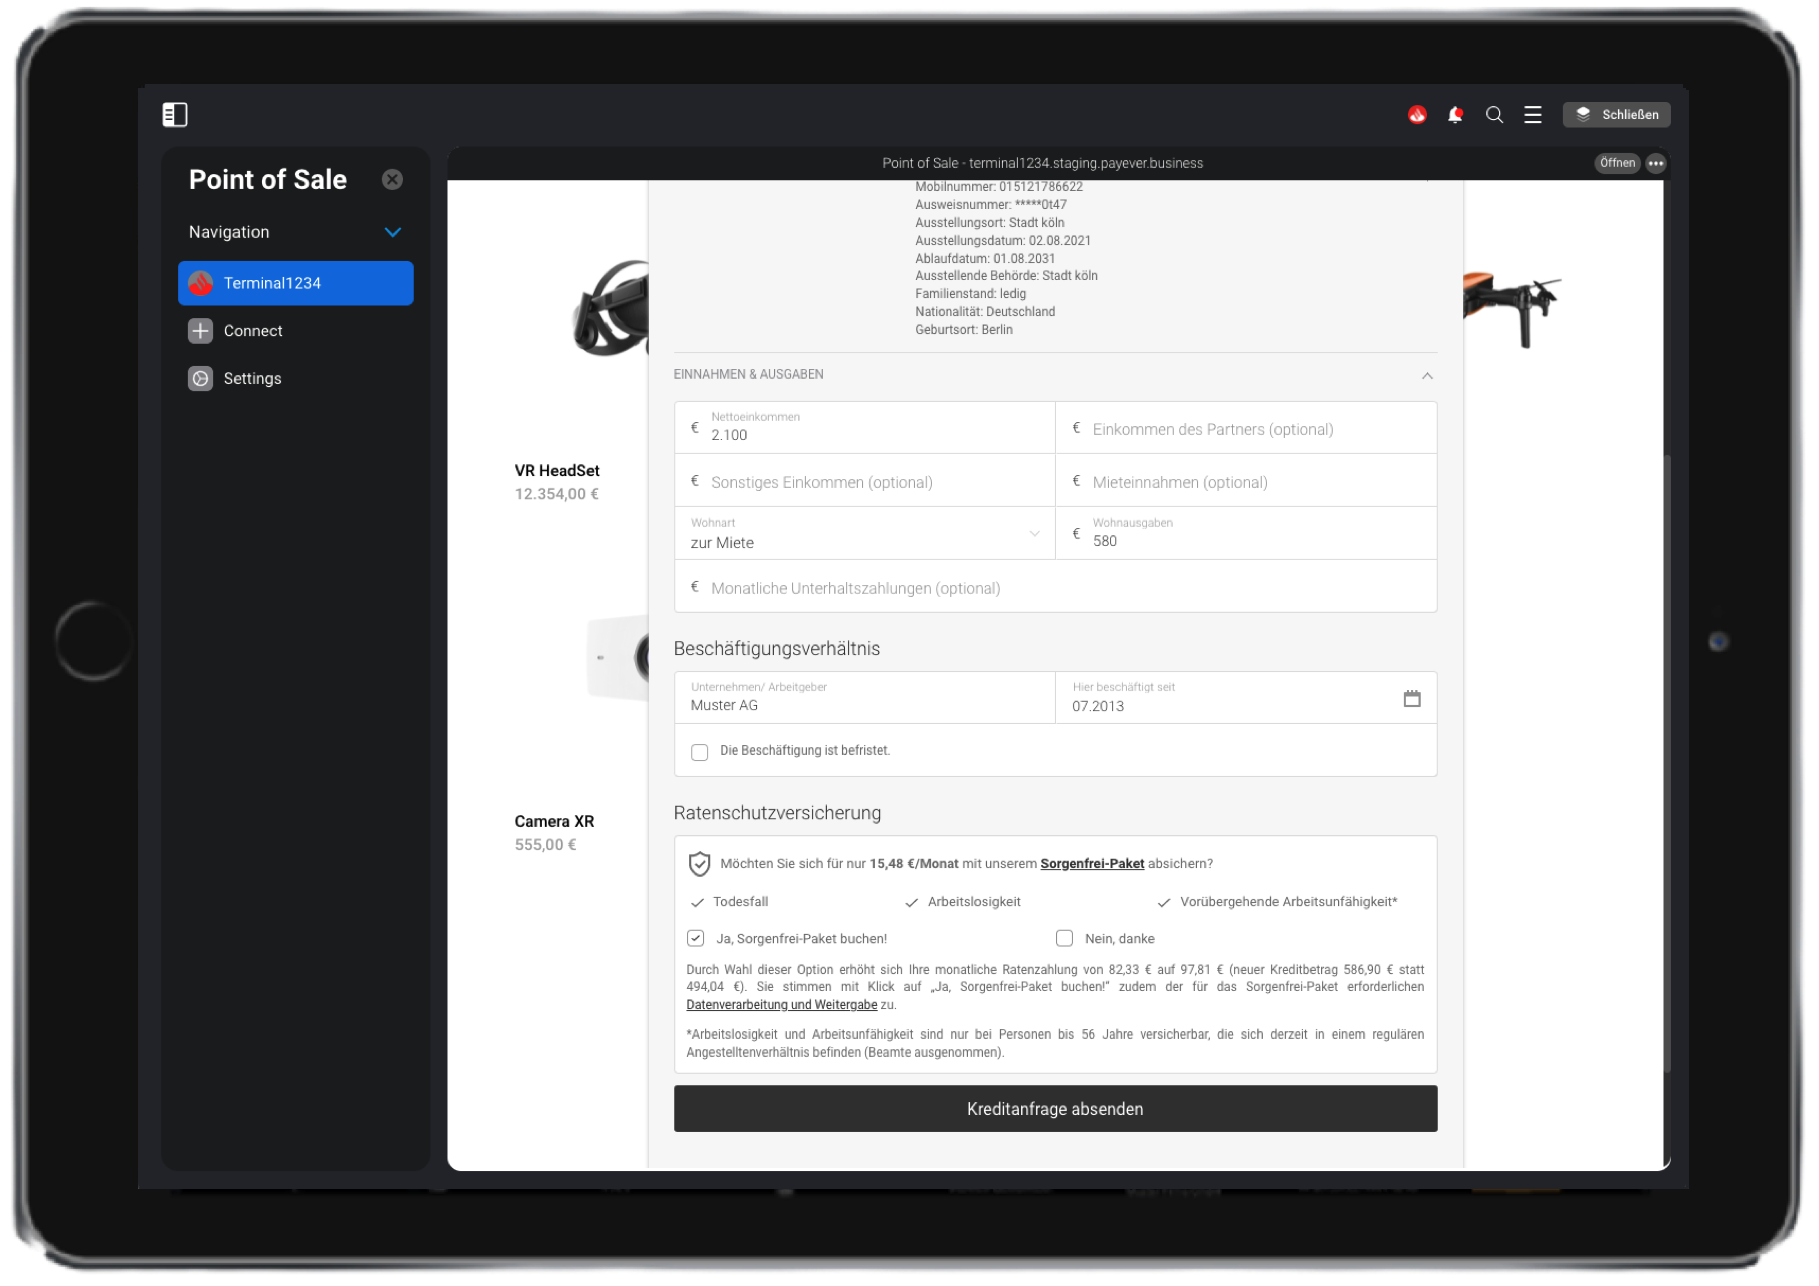Collapse the Navigation section chevron
The width and height of the screenshot is (1819, 1286).
393,232
